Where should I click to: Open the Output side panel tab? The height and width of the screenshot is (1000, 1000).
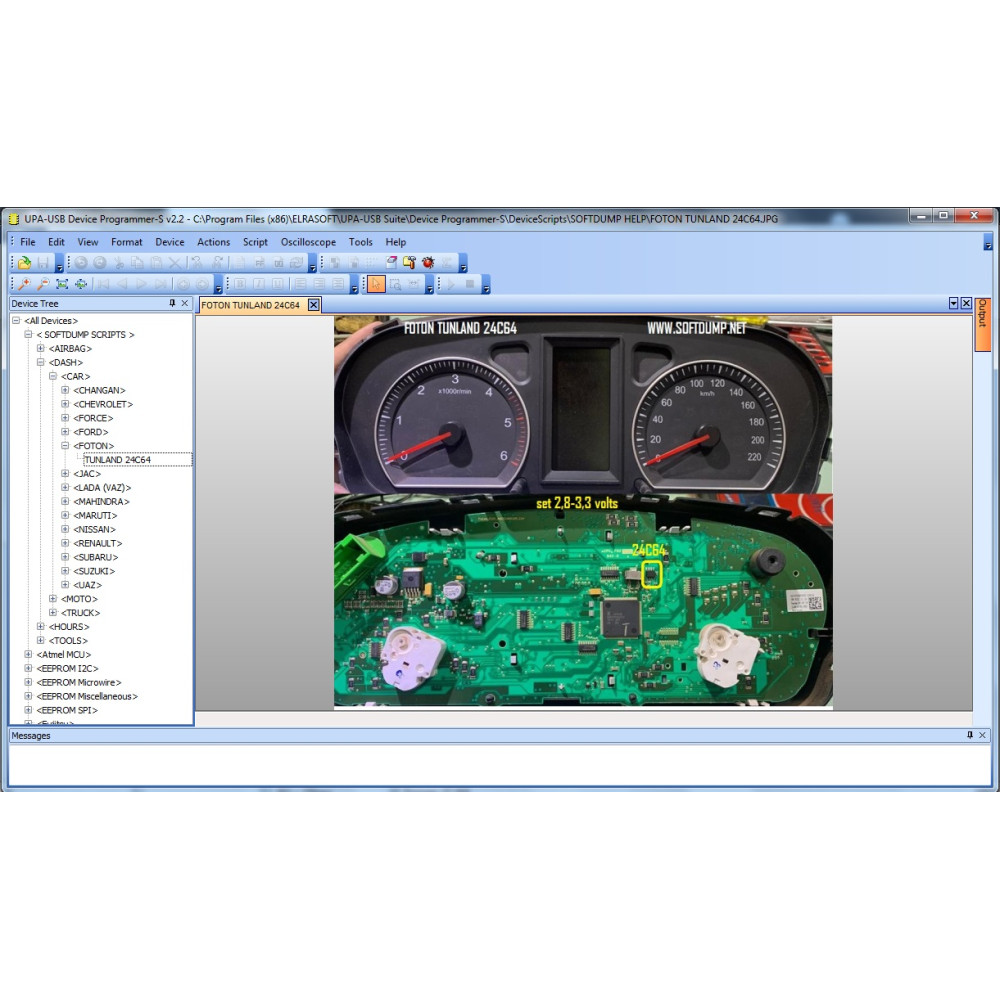(982, 324)
